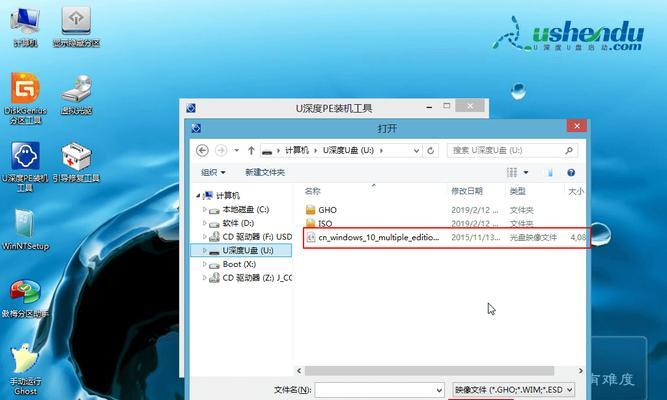Launch 手动运行 Ghost desktop icon

(x=25, y=369)
